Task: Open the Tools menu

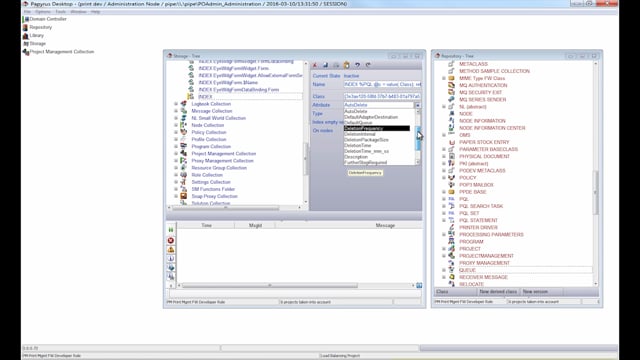Action: tap(60, 12)
